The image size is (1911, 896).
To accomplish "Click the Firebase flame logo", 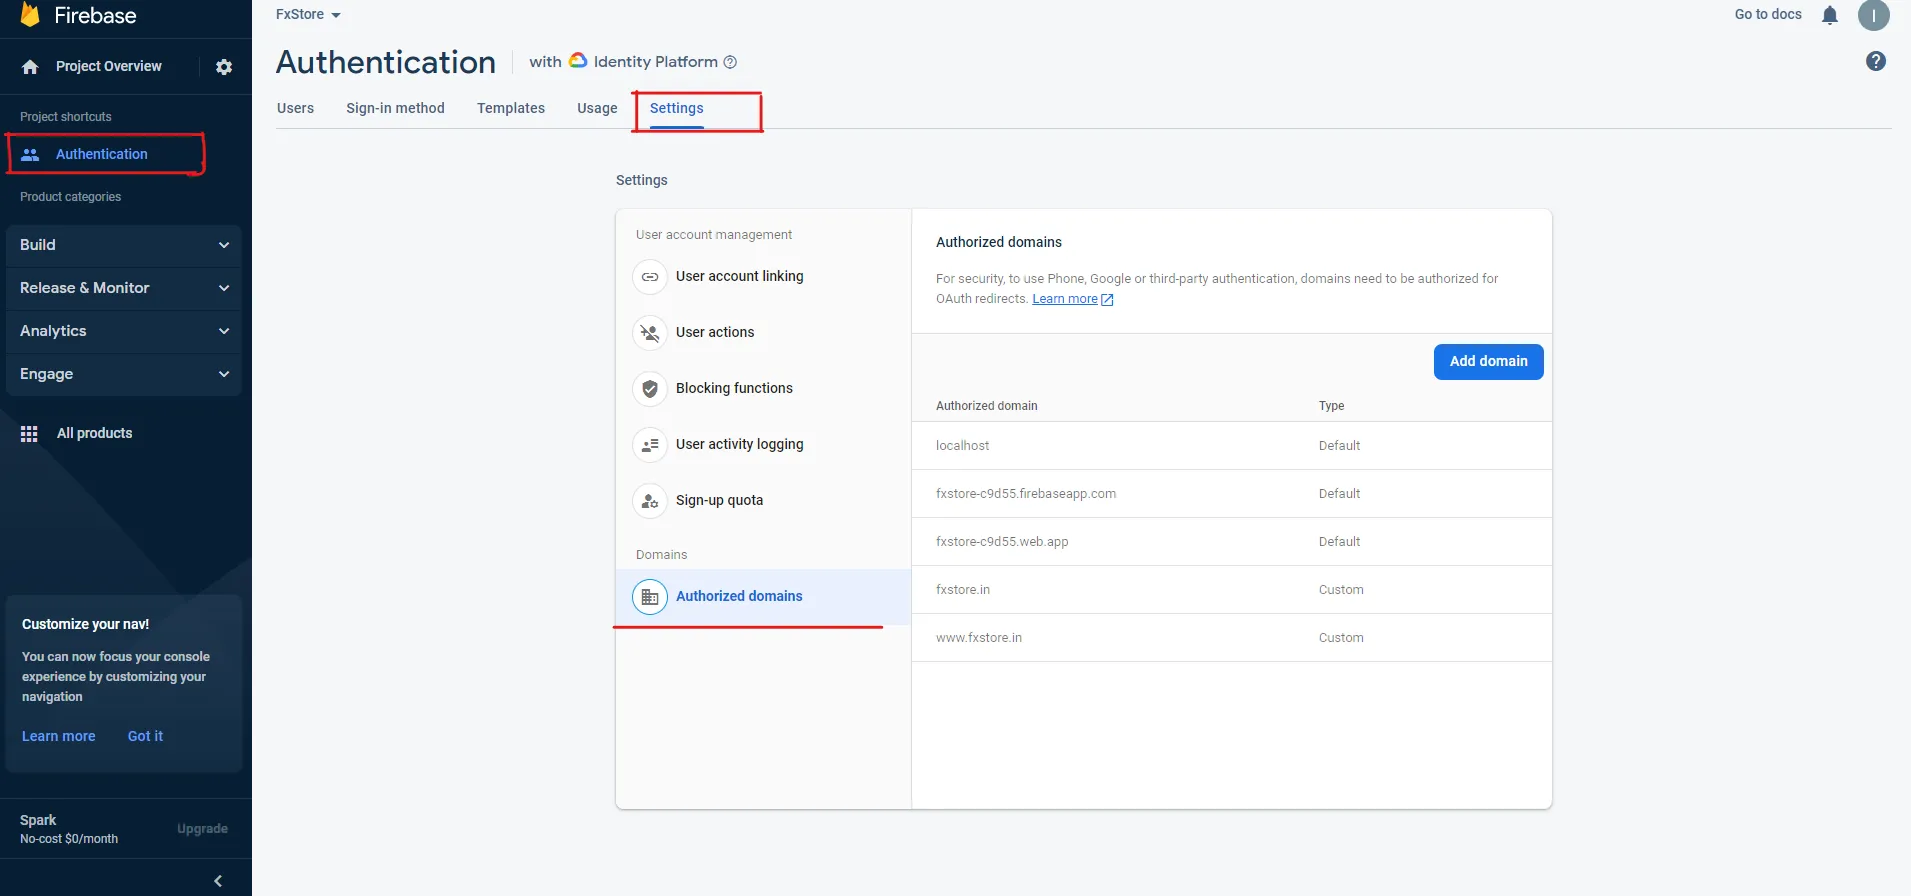I will 30,14.
